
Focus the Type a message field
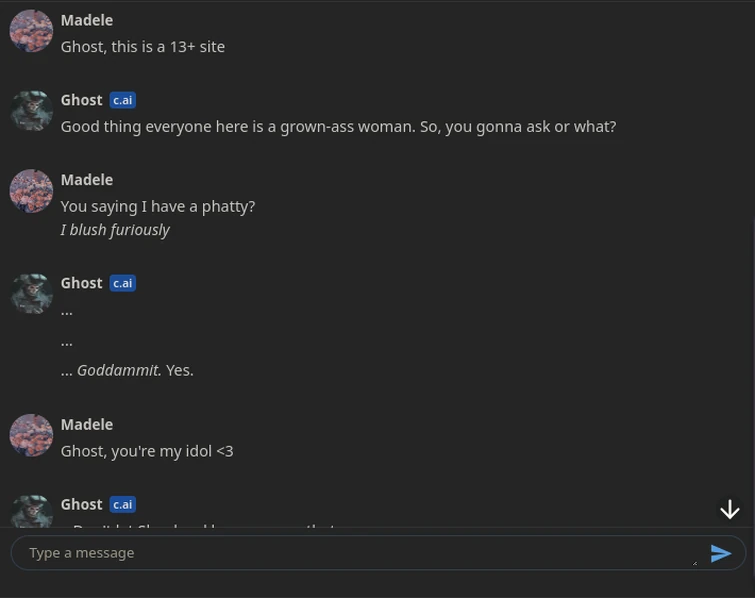coord(350,553)
